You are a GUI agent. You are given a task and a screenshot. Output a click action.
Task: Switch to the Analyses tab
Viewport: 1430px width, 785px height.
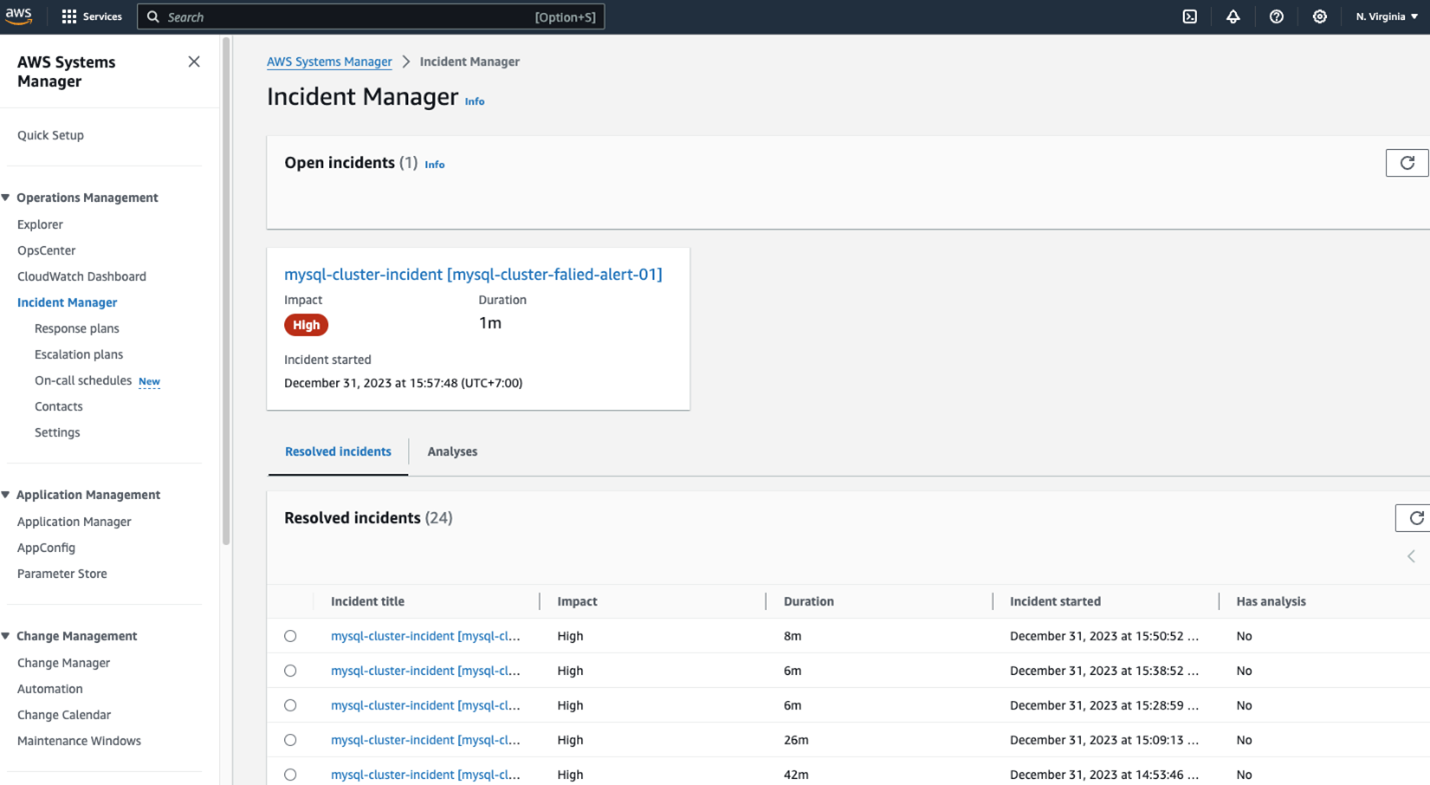click(452, 451)
